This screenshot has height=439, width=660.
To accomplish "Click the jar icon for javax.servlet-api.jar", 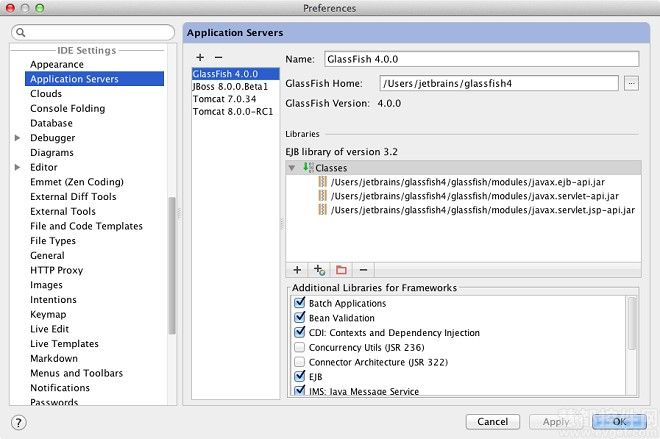I will coord(322,196).
